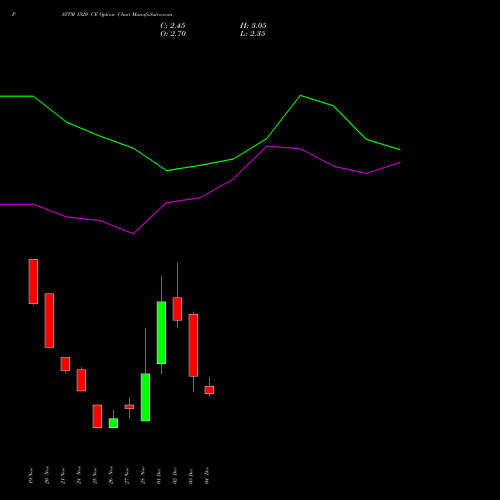This screenshot has width=500, height=500.
Task: Select the '27 Nov' date label
Action: point(127,475)
